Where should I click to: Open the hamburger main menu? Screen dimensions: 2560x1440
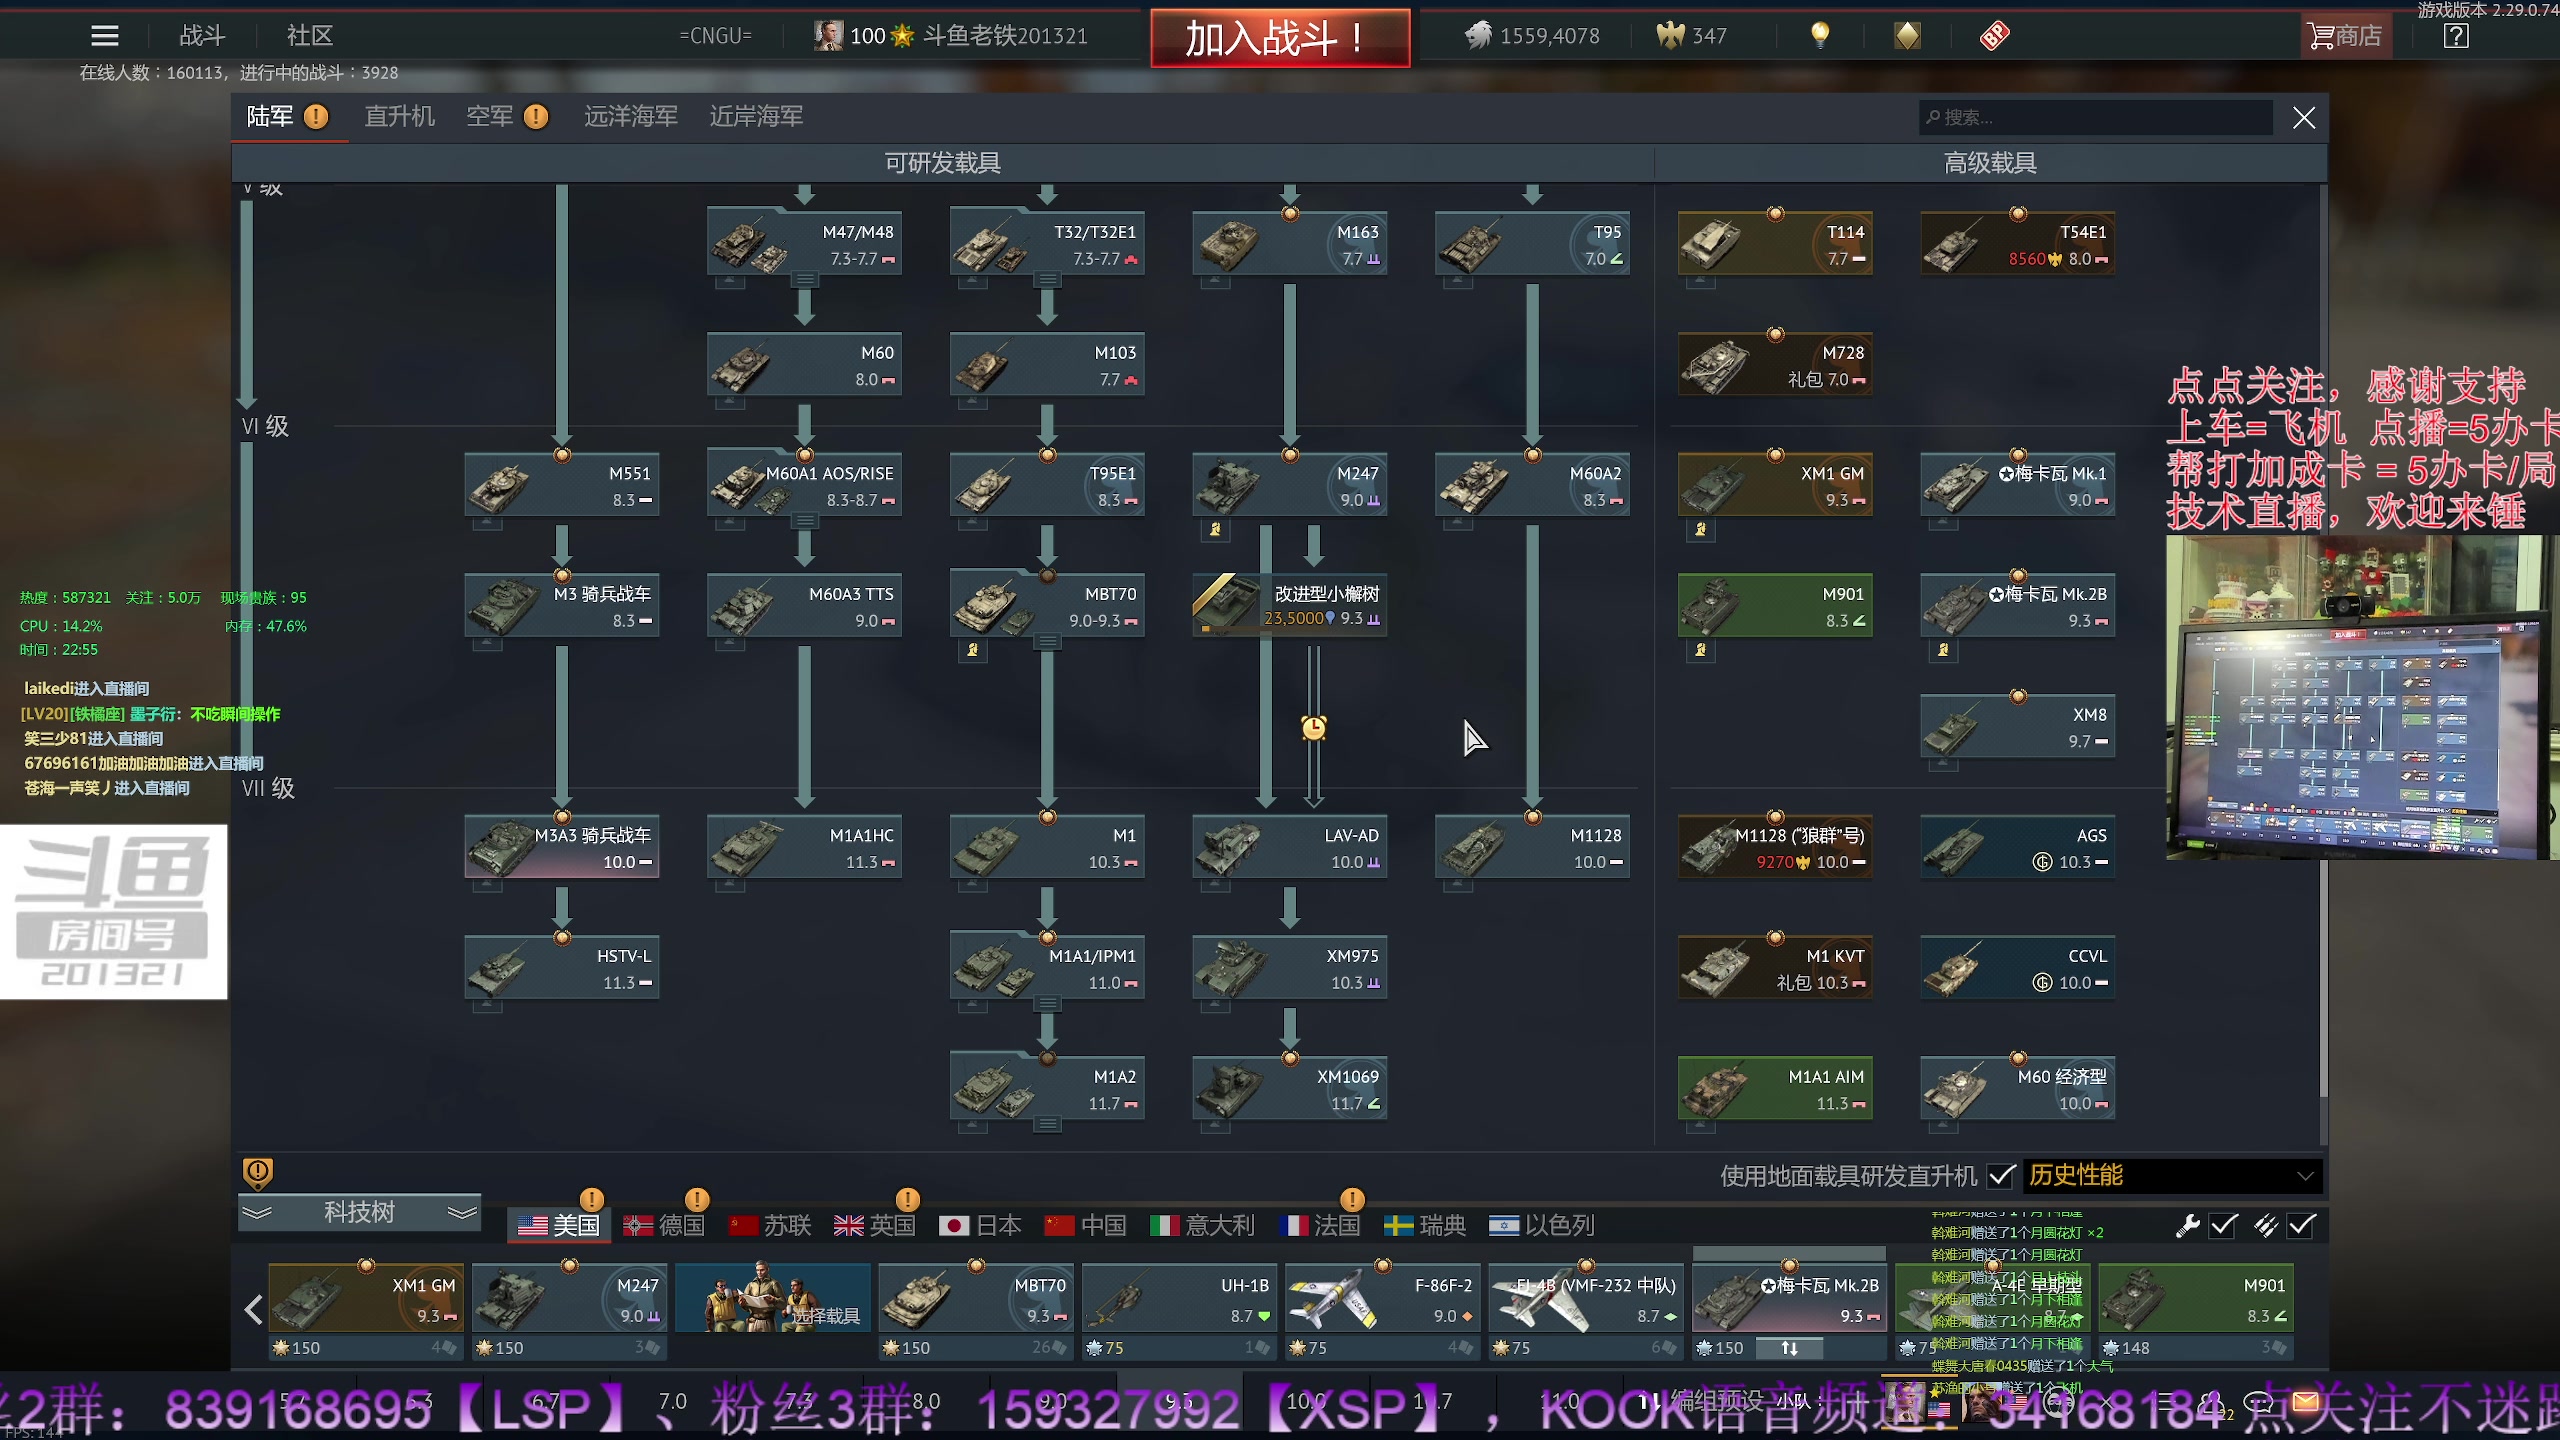(104, 36)
